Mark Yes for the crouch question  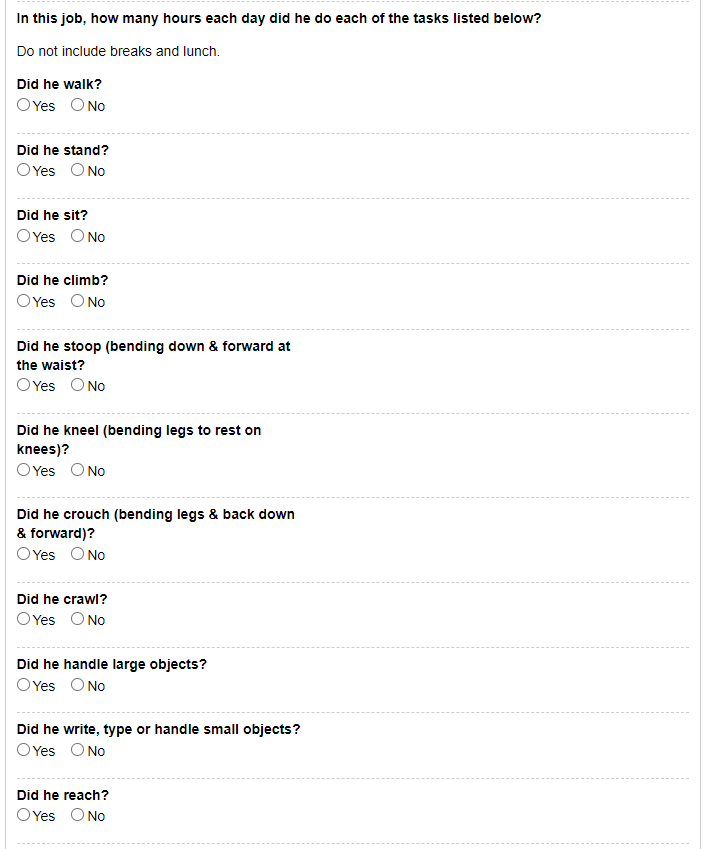(24, 554)
